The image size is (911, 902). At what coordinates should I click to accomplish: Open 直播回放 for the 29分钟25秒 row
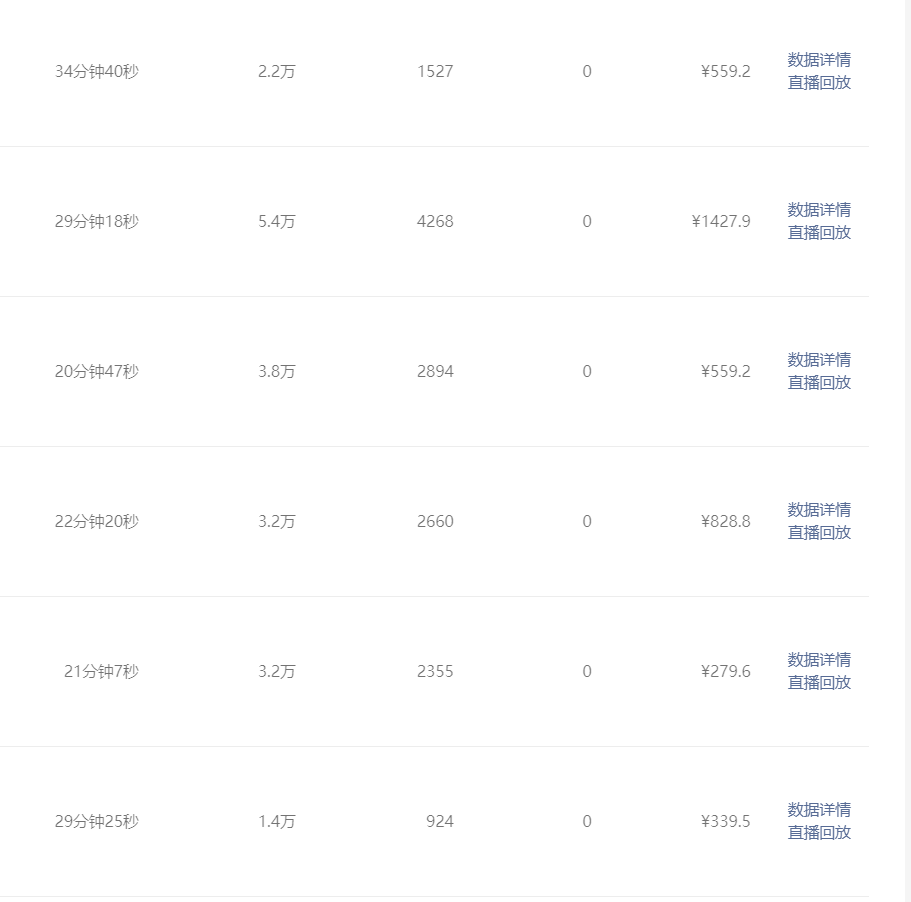point(819,832)
